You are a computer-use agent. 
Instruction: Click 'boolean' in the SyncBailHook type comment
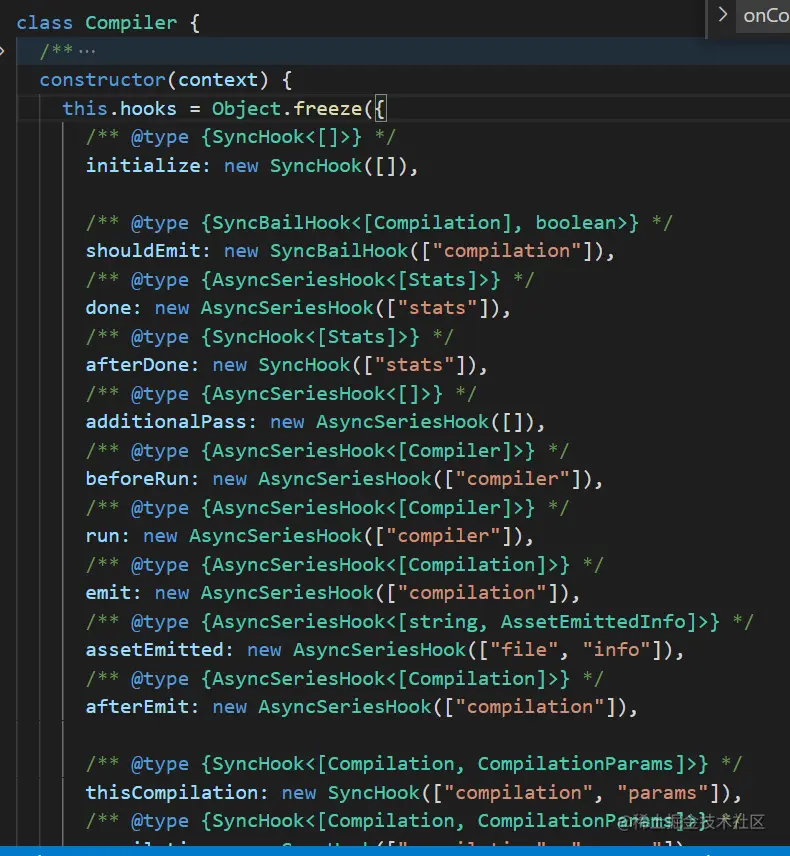pos(576,222)
